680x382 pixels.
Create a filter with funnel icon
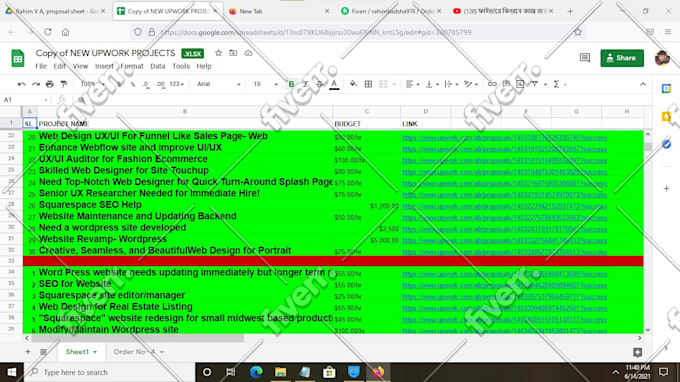coord(535,84)
